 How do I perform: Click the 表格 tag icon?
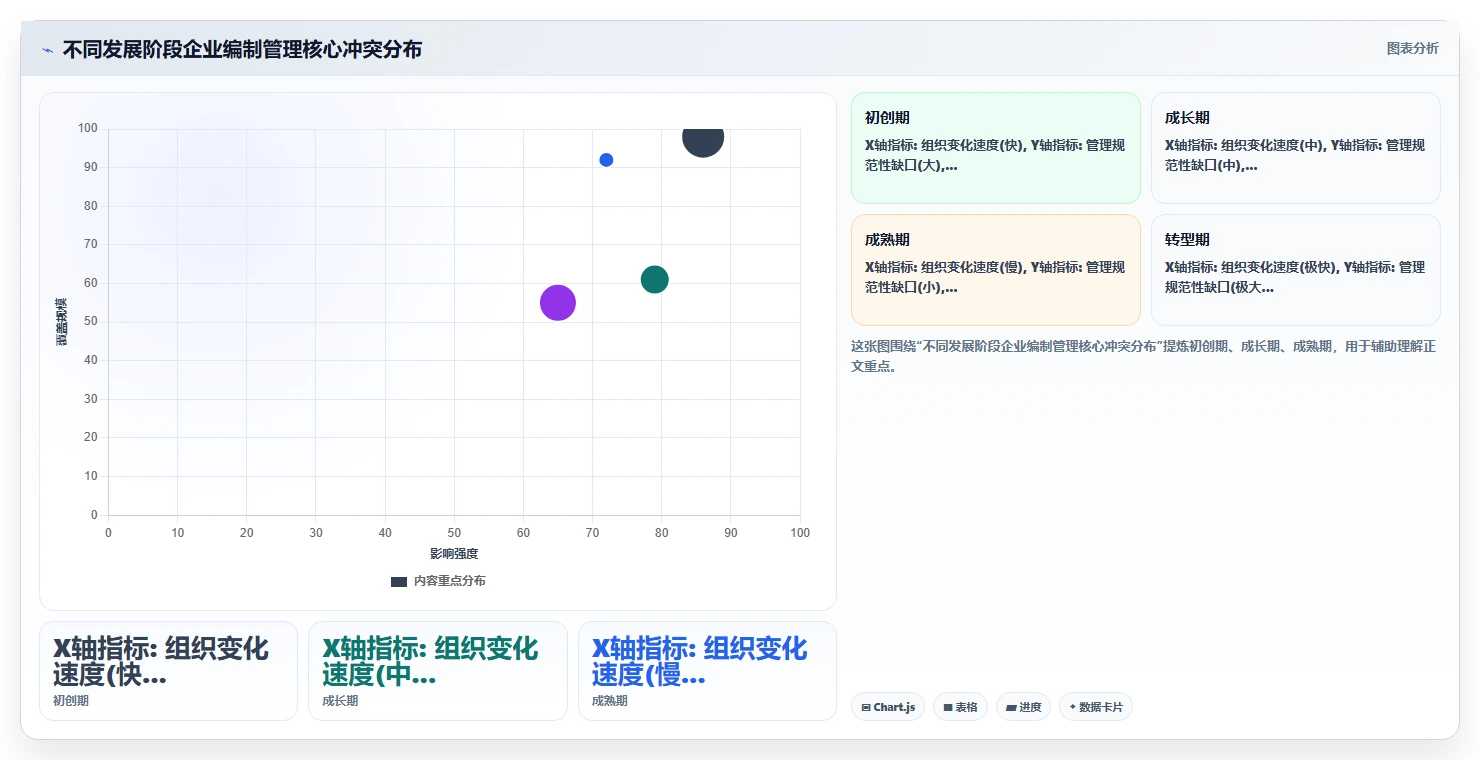click(x=948, y=707)
